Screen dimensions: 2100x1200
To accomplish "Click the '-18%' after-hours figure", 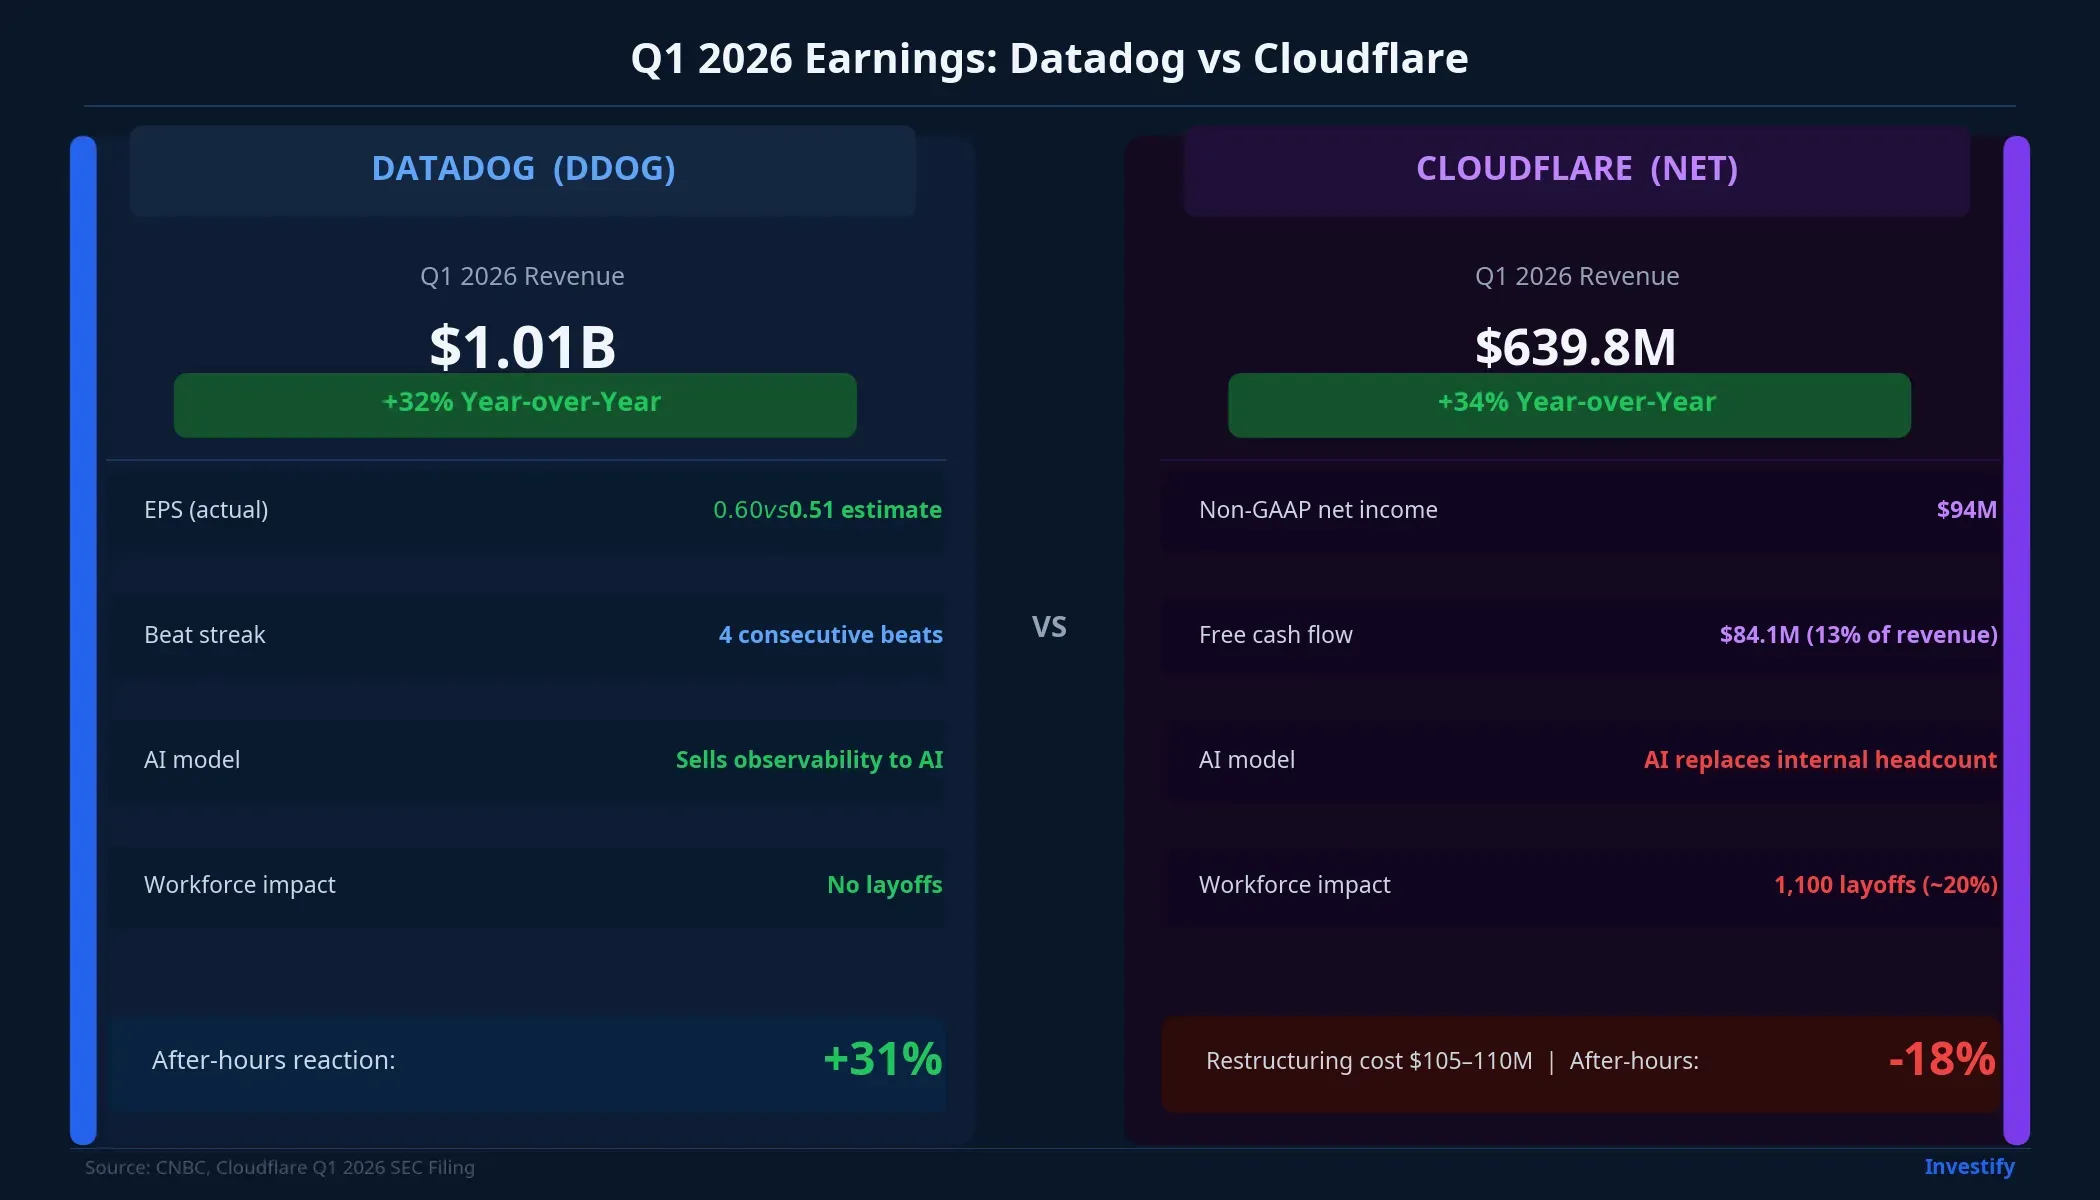I will pyautogui.click(x=1942, y=1059).
